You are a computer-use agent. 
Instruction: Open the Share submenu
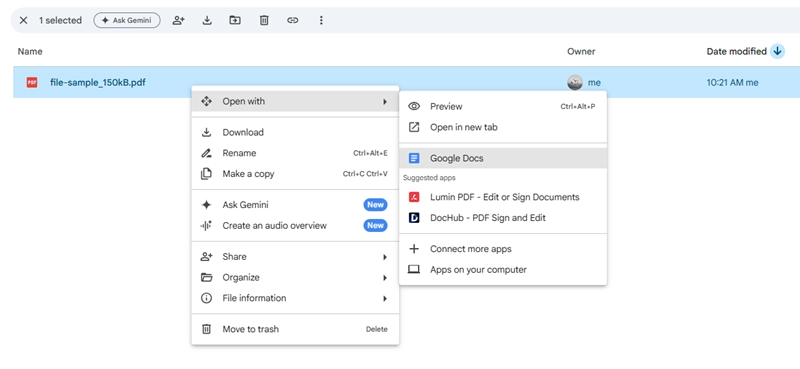tap(295, 257)
